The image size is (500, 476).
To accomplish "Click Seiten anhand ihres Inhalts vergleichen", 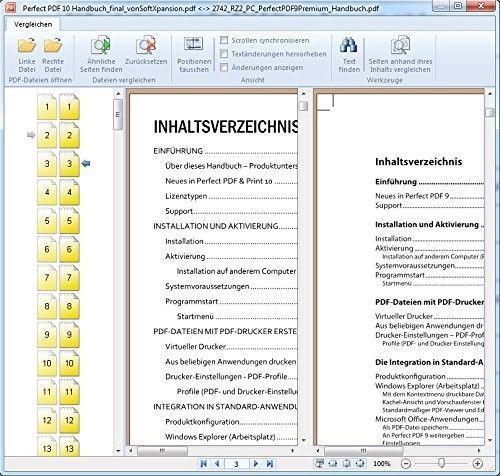I will 400,54.
